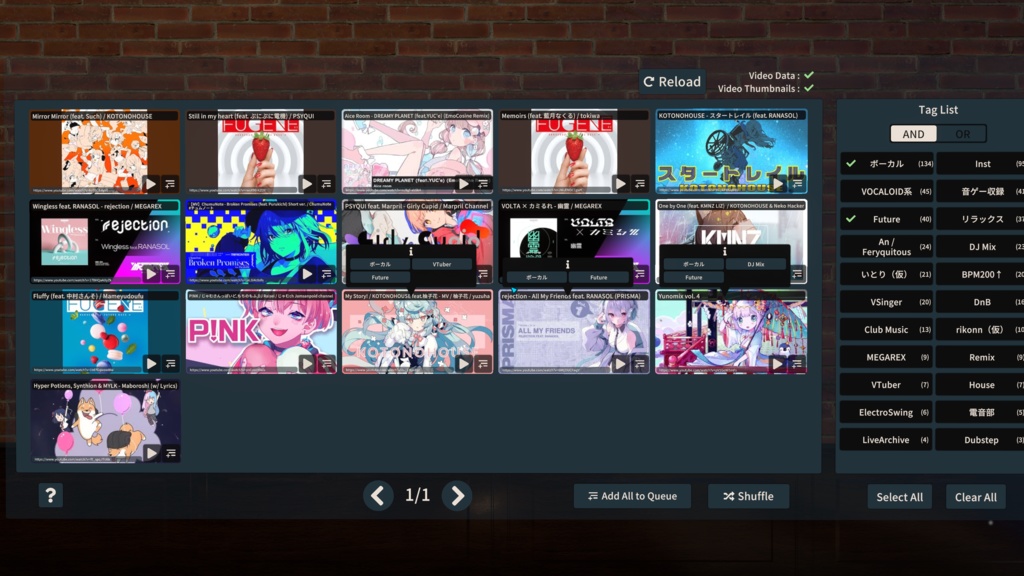
Task: Queue Hyper Potions Maboroshi video
Action: coord(170,453)
